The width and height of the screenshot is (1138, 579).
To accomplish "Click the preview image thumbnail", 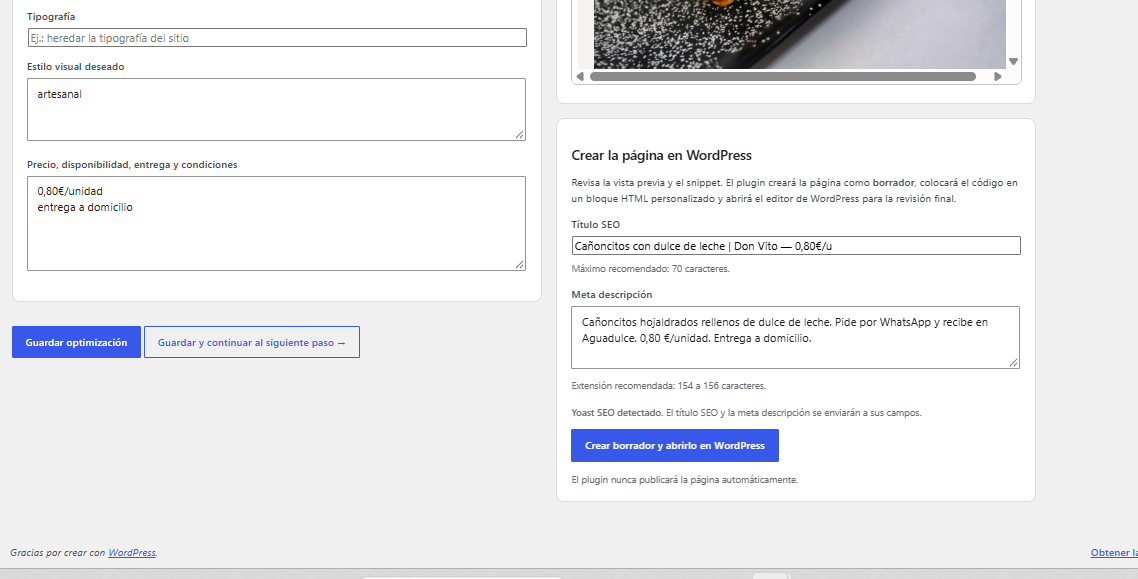I will coord(800,34).
